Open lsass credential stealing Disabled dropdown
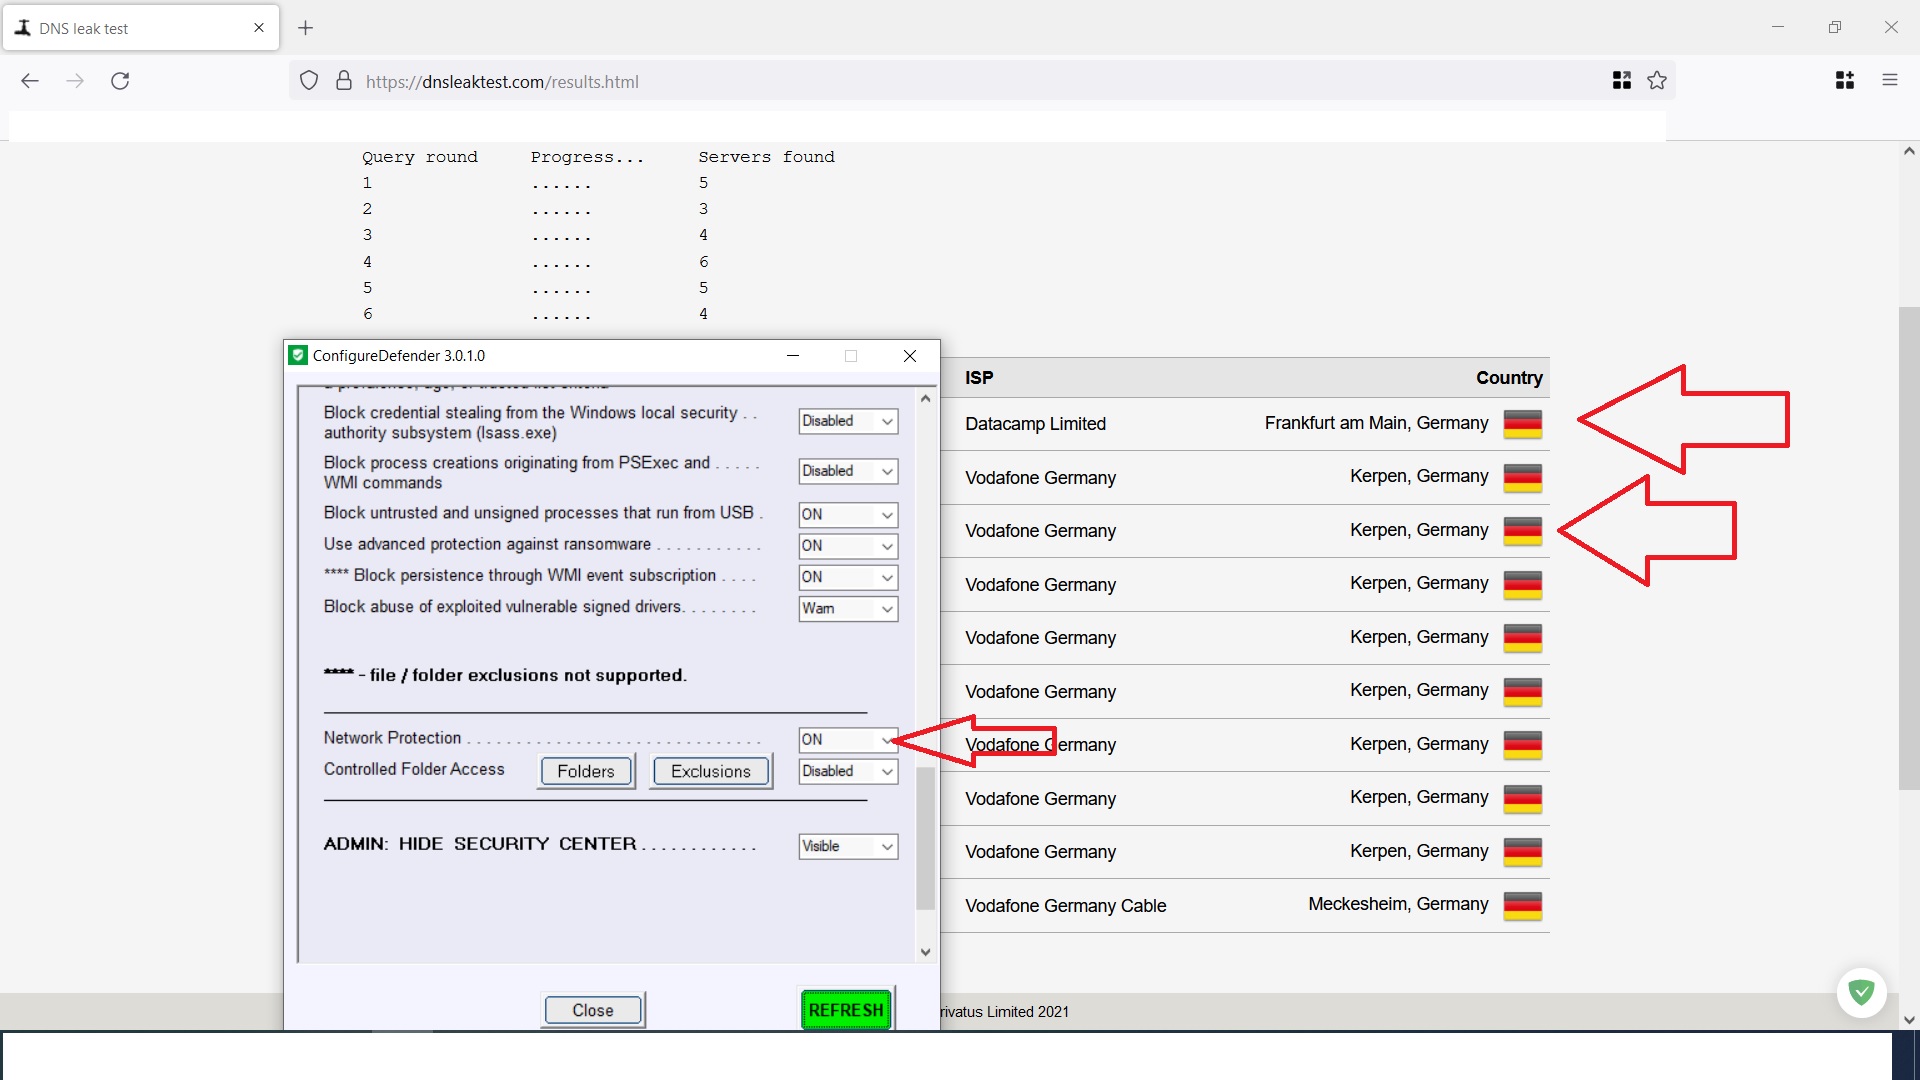Image resolution: width=1920 pixels, height=1080 pixels. 847,421
